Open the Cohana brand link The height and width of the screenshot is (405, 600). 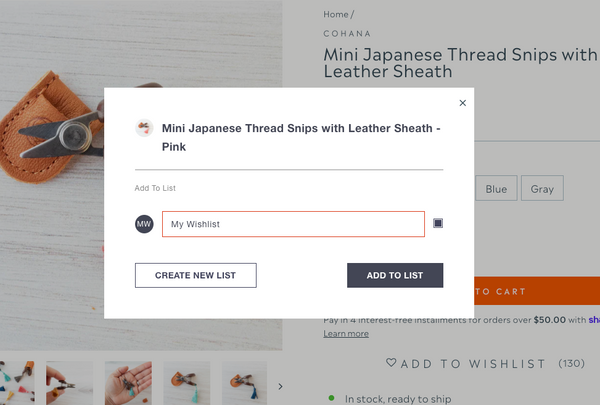point(347,34)
